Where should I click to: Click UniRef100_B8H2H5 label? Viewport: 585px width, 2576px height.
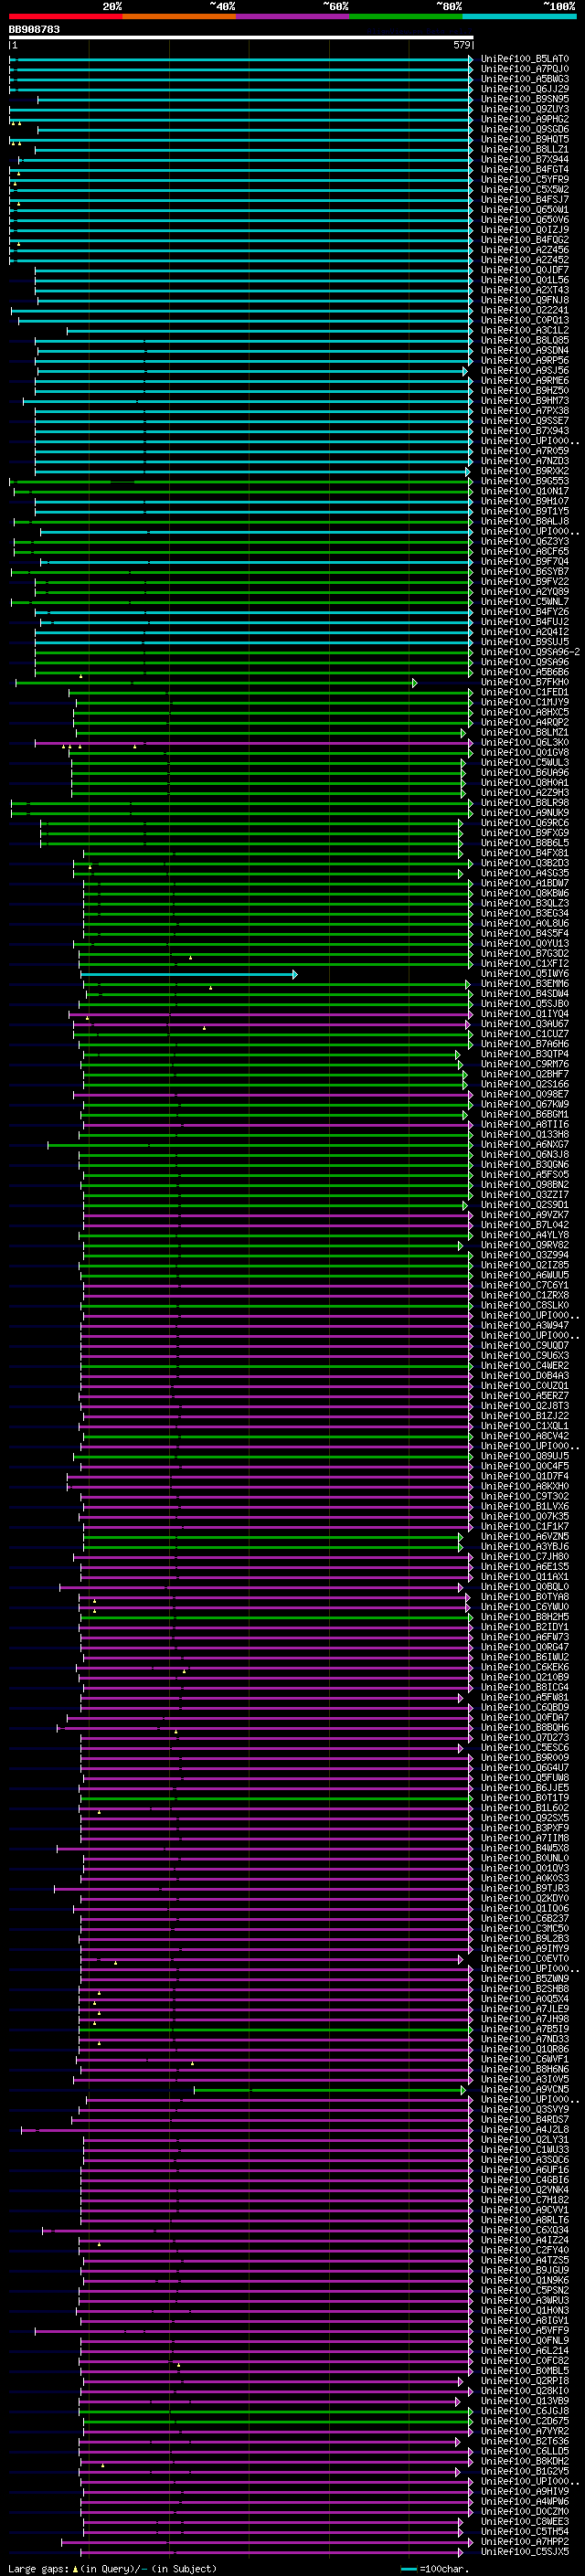525,1618
